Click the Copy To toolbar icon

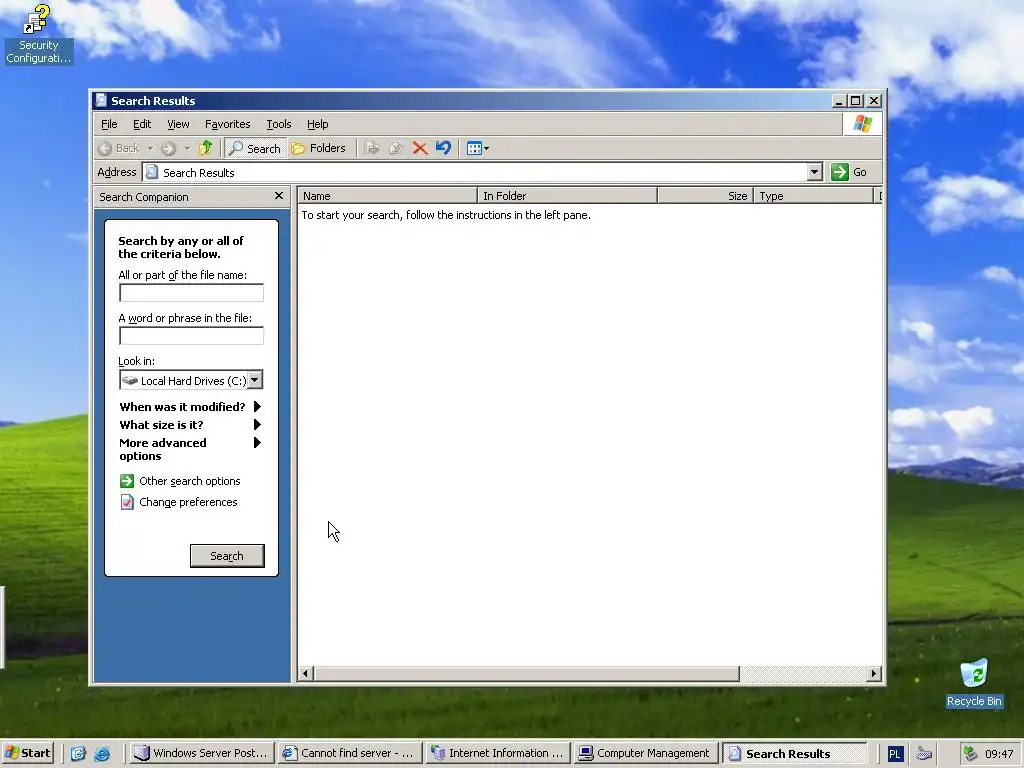[x=396, y=148]
